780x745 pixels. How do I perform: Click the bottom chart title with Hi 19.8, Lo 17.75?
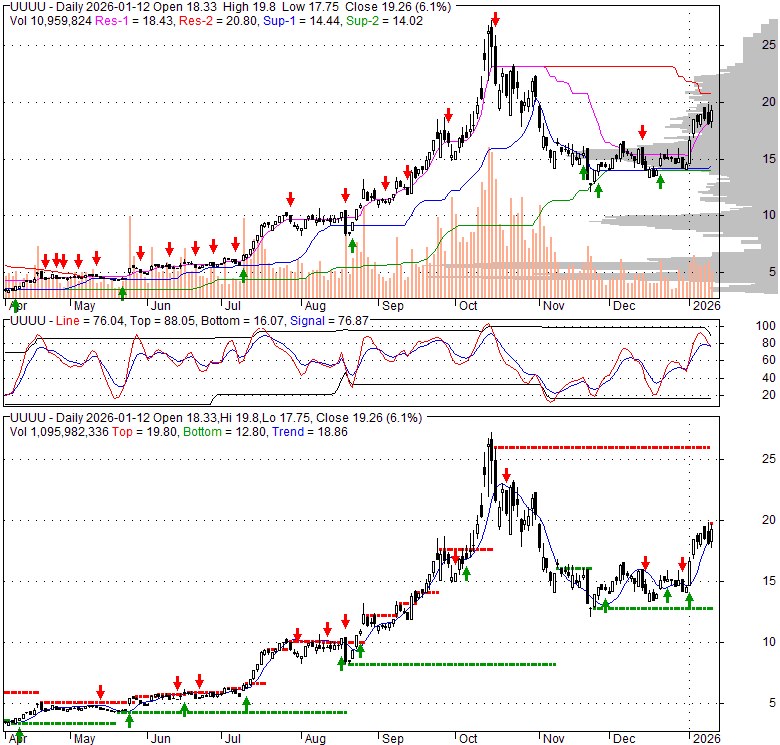tap(215, 418)
